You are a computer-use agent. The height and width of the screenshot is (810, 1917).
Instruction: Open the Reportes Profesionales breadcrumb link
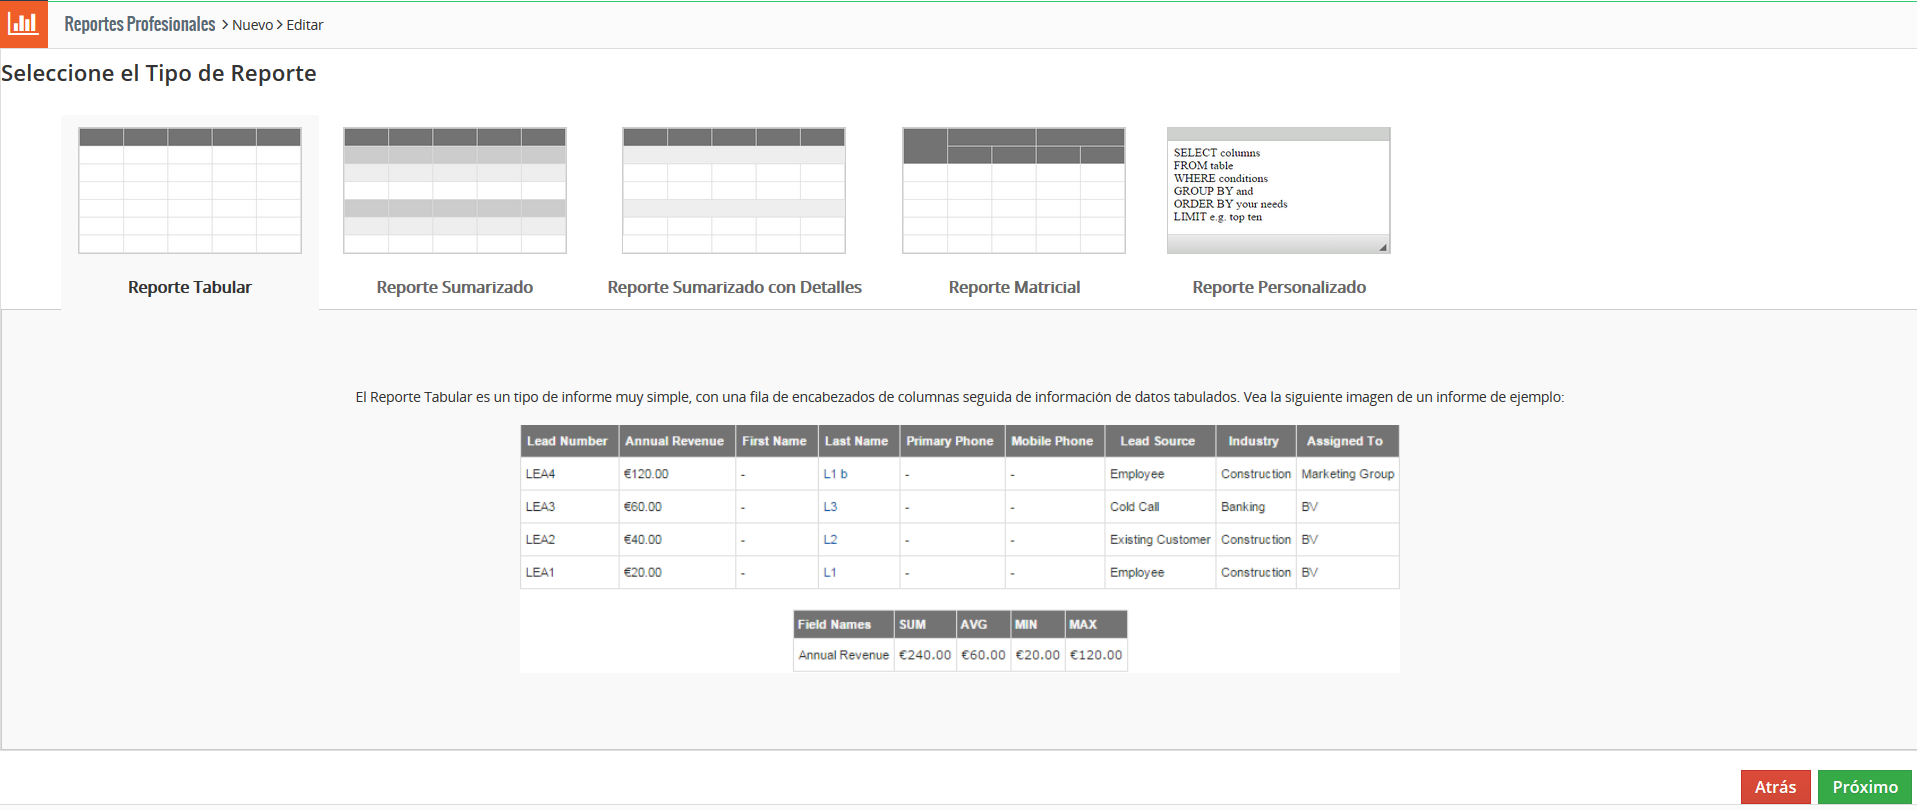click(x=140, y=24)
